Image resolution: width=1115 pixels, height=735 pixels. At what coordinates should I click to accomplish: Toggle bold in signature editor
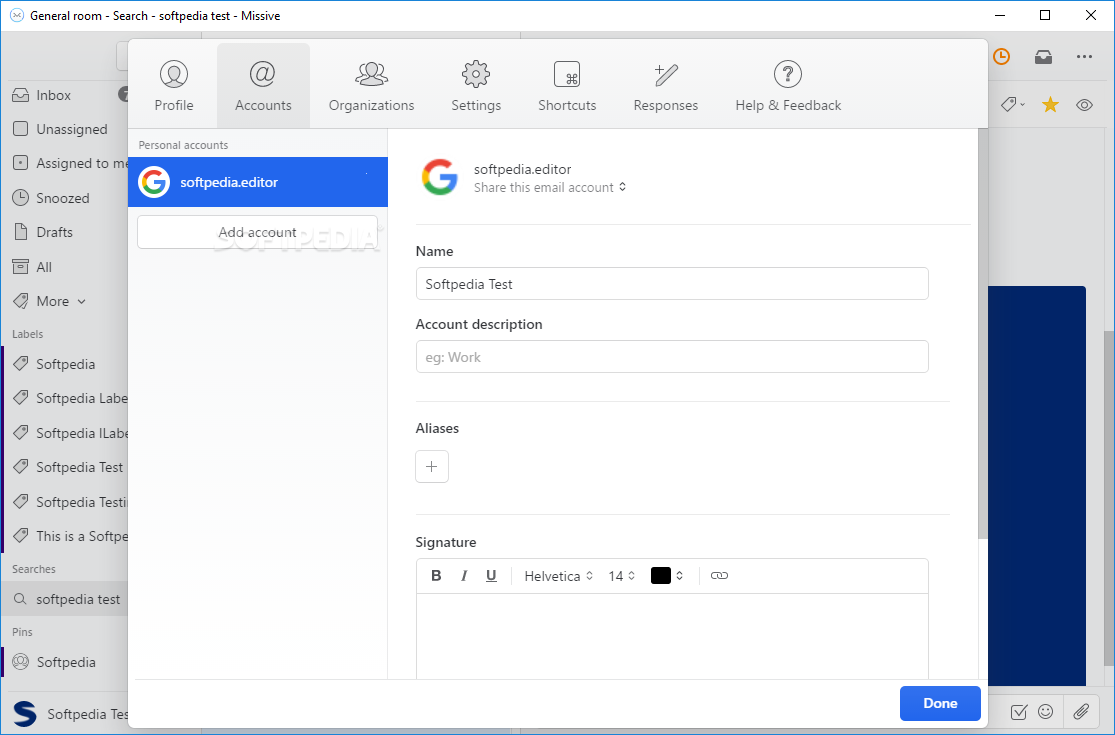click(x=436, y=576)
